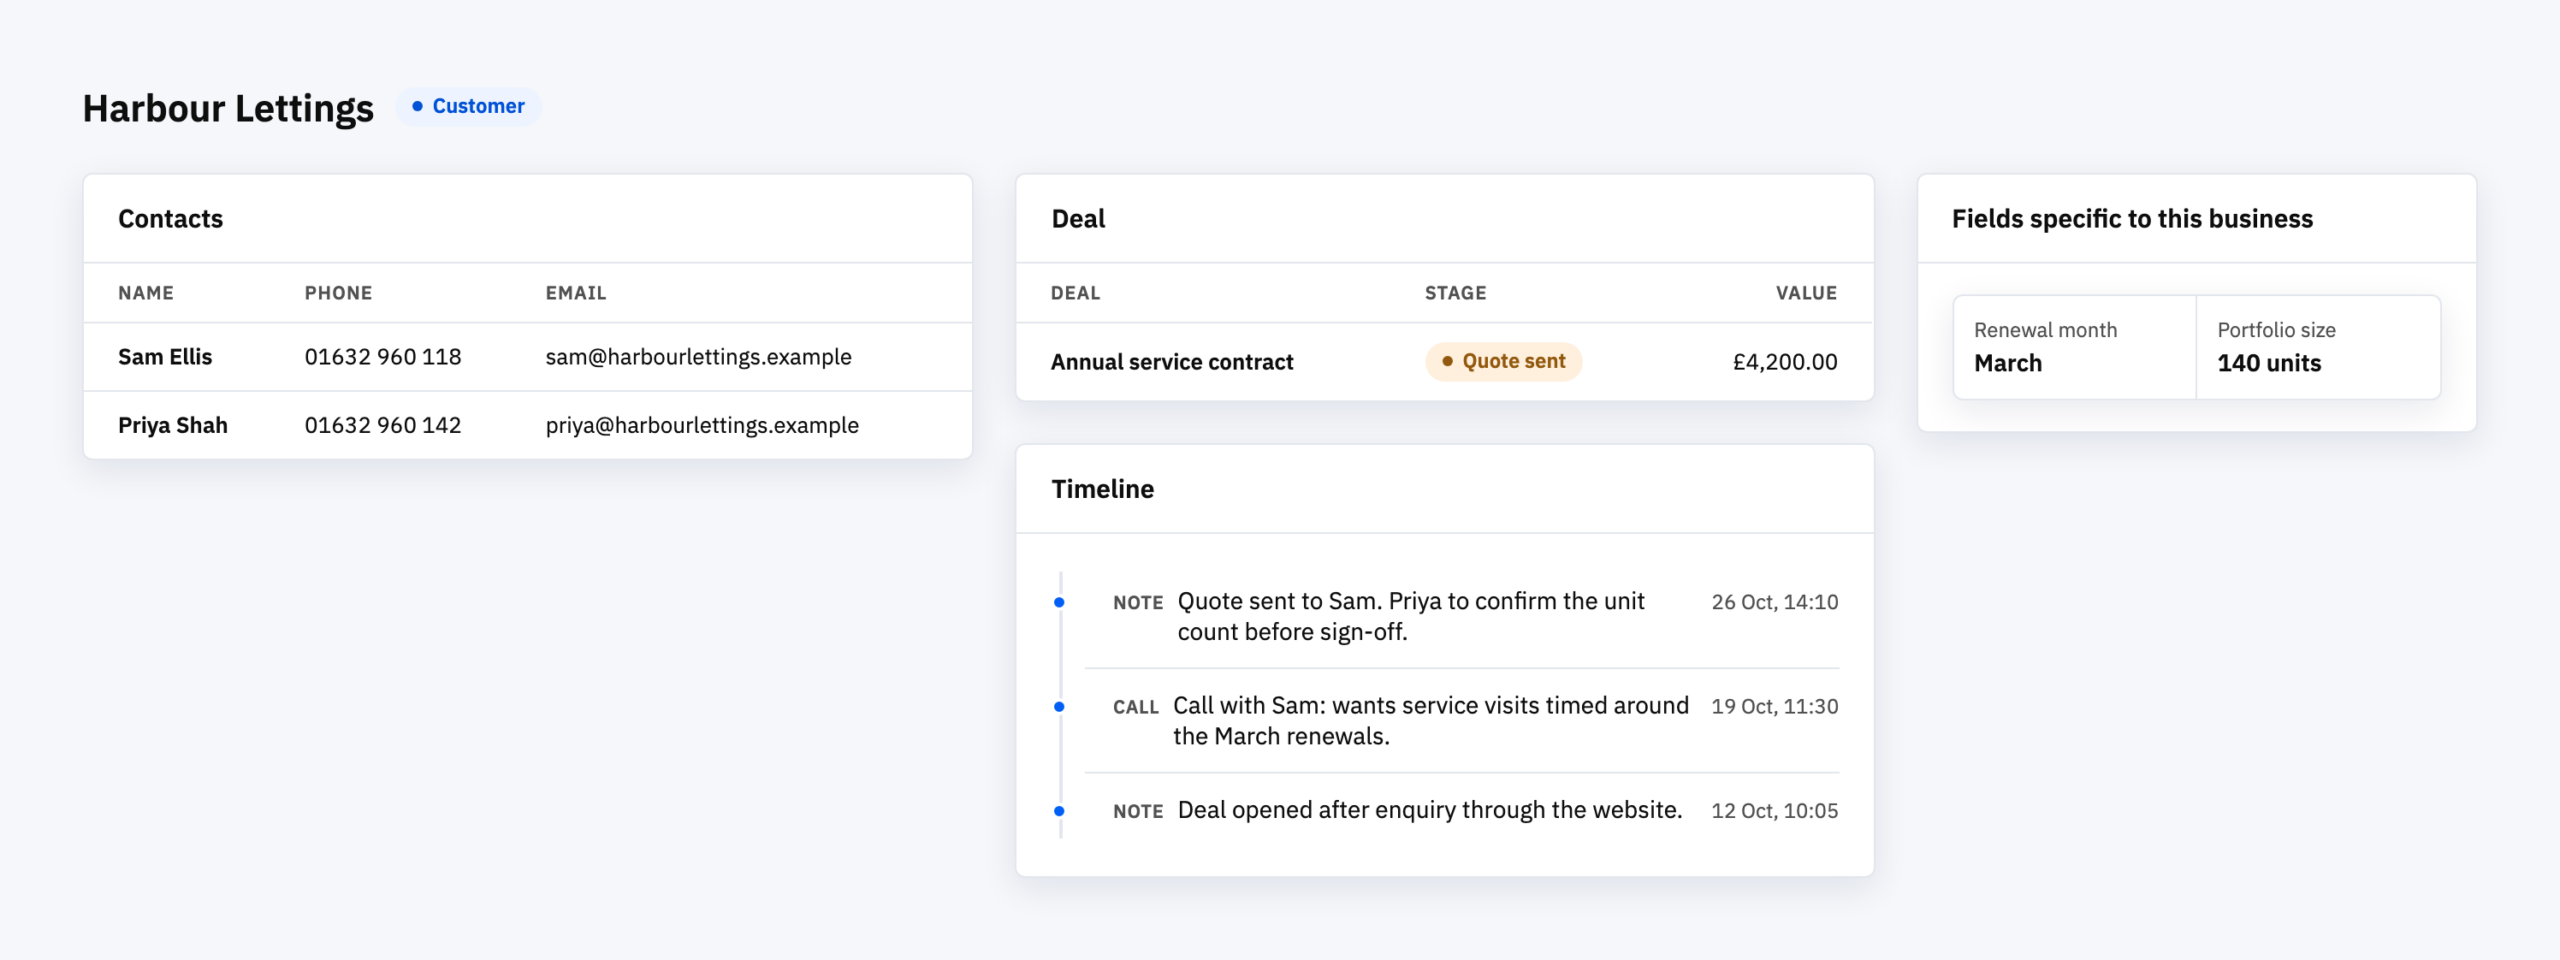This screenshot has height=960, width=2560.
Task: Select phone number 01632 960 118
Action: (x=383, y=357)
